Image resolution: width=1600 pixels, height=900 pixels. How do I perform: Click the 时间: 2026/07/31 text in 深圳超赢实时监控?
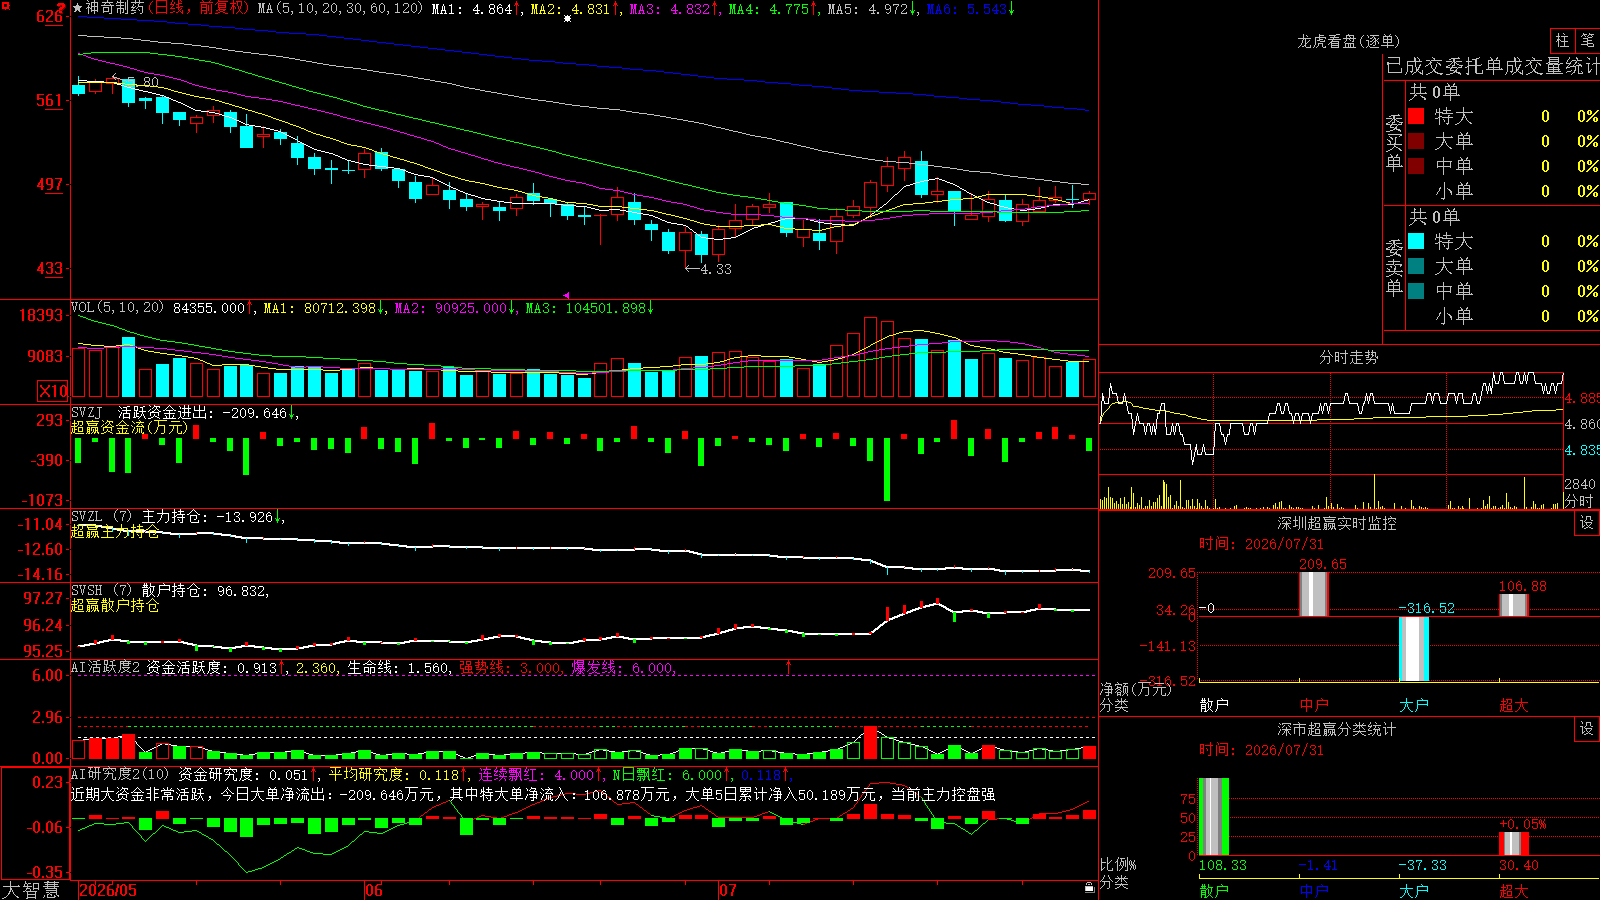click(1261, 544)
